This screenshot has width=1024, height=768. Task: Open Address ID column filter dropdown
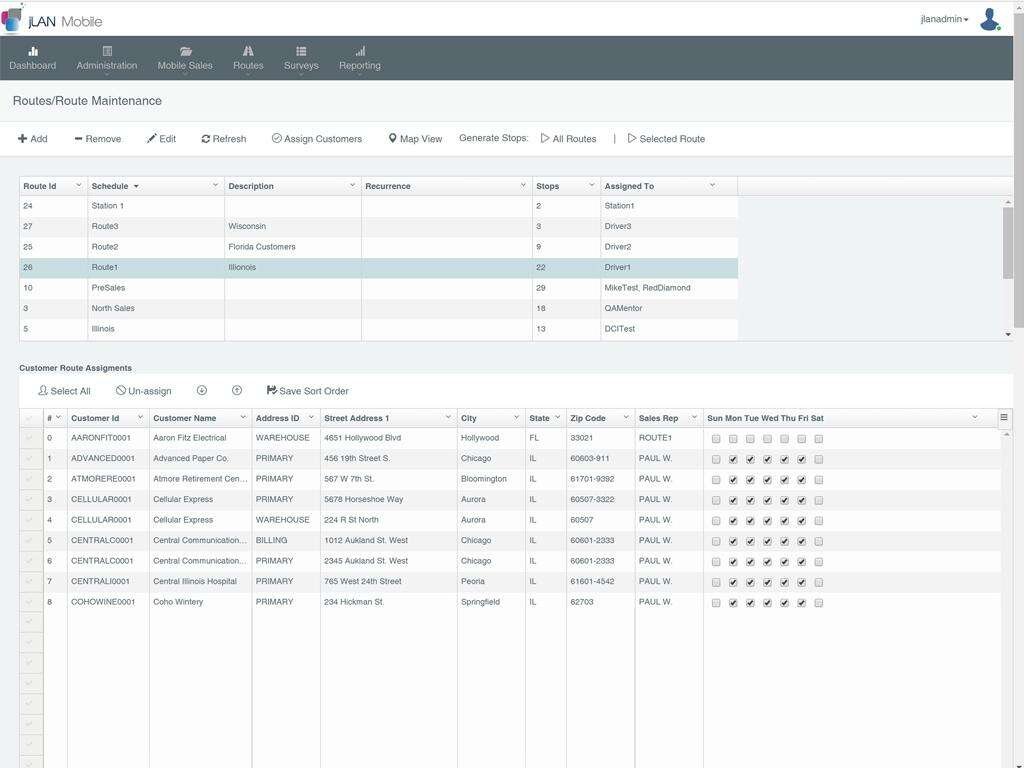pos(311,417)
